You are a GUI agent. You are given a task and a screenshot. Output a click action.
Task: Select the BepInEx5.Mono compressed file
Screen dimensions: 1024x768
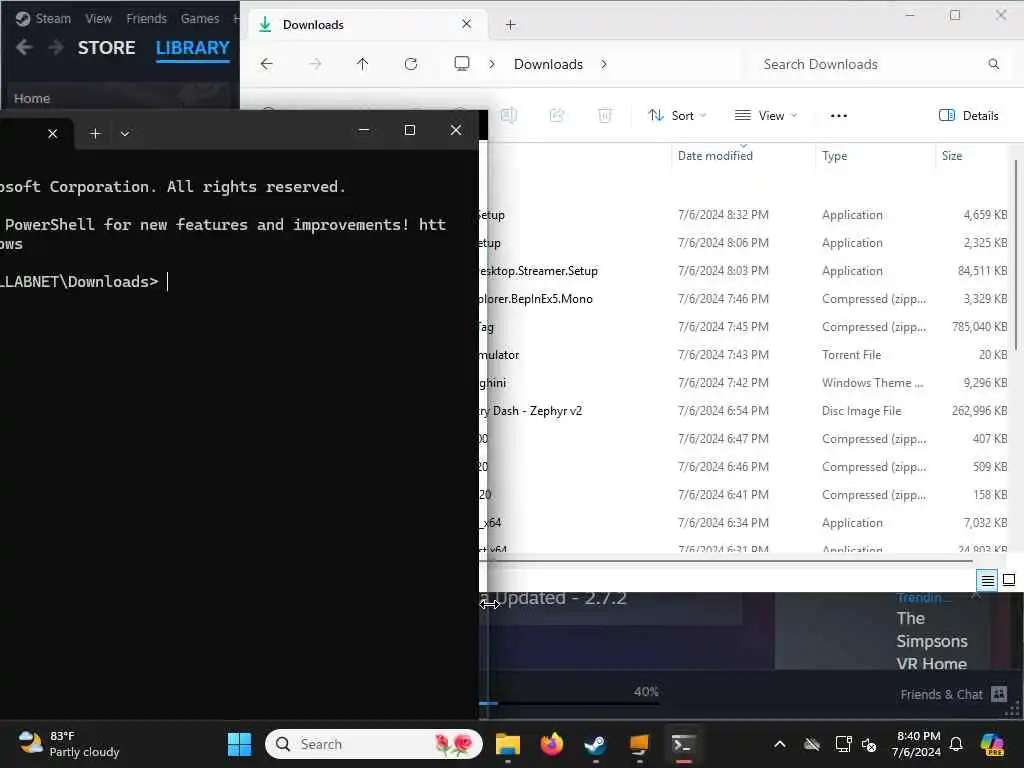[x=744, y=299]
